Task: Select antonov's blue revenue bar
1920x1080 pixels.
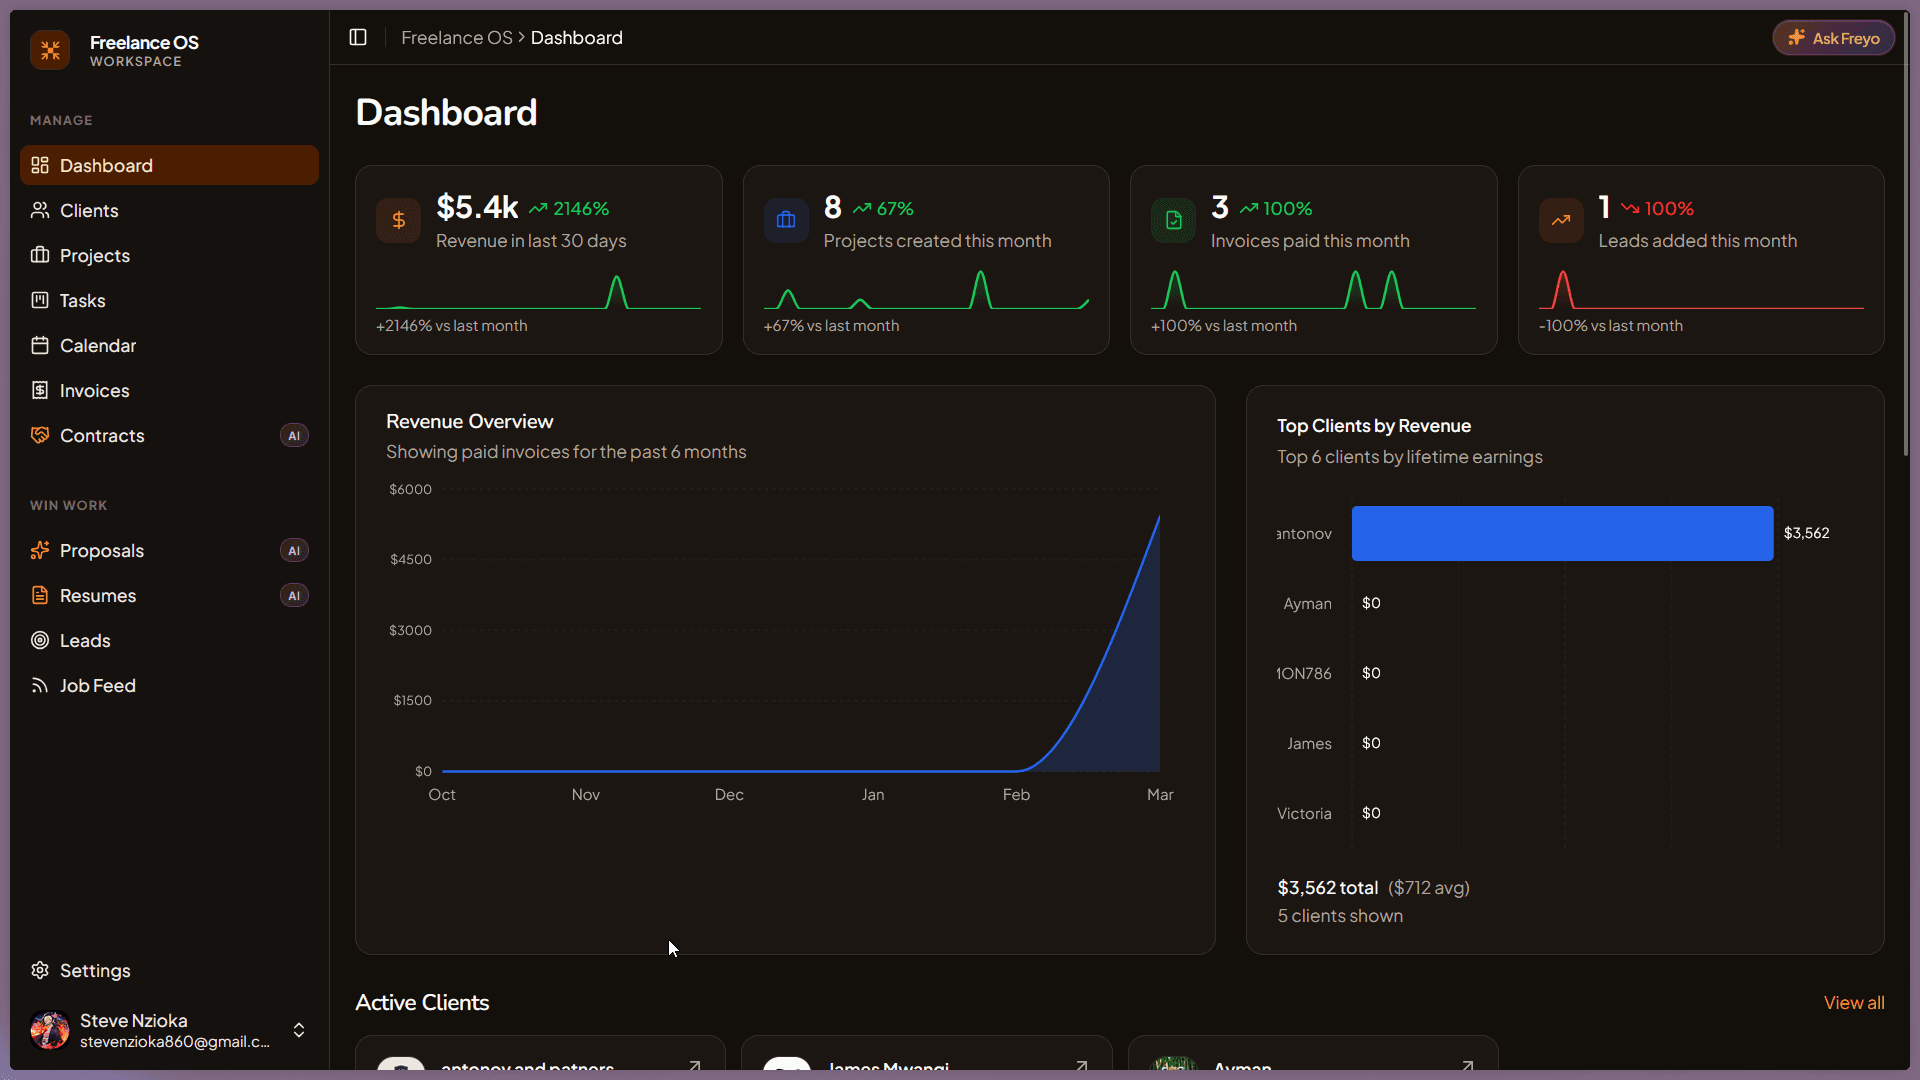Action: tap(1560, 533)
